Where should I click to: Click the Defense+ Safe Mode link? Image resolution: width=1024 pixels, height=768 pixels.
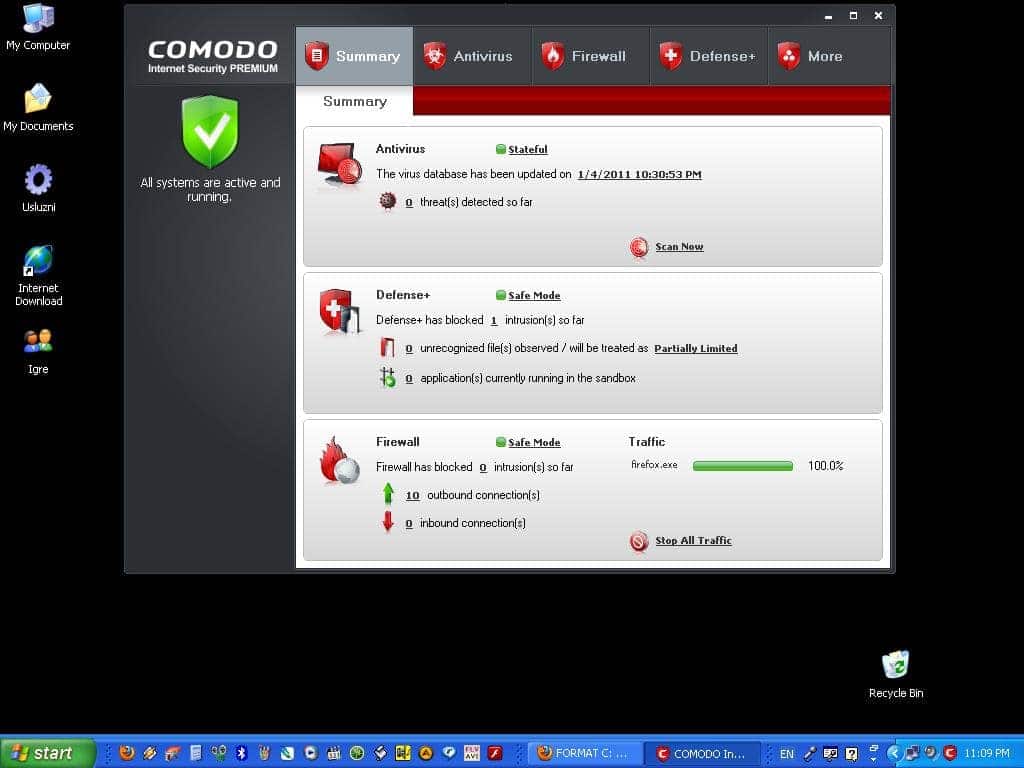pyautogui.click(x=534, y=296)
